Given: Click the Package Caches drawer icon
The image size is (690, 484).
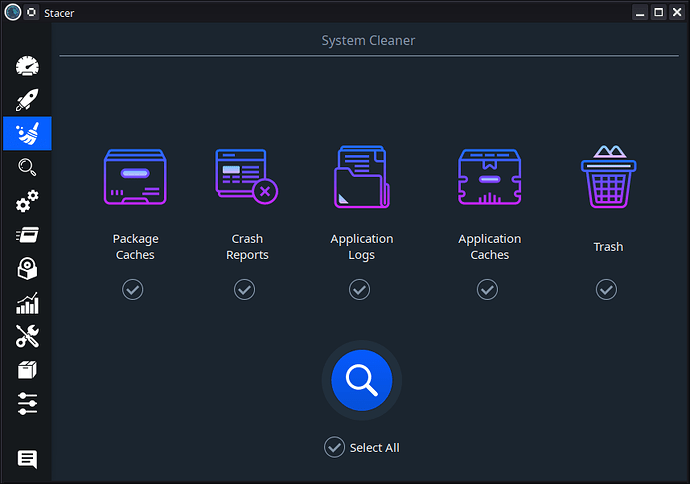Looking at the screenshot, I should [x=135, y=177].
